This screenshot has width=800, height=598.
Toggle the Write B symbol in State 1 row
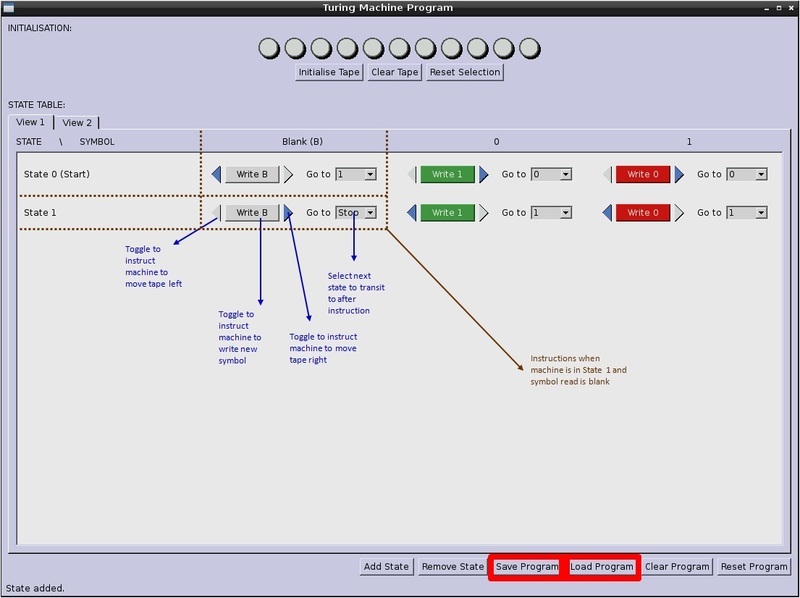pyautogui.click(x=252, y=212)
